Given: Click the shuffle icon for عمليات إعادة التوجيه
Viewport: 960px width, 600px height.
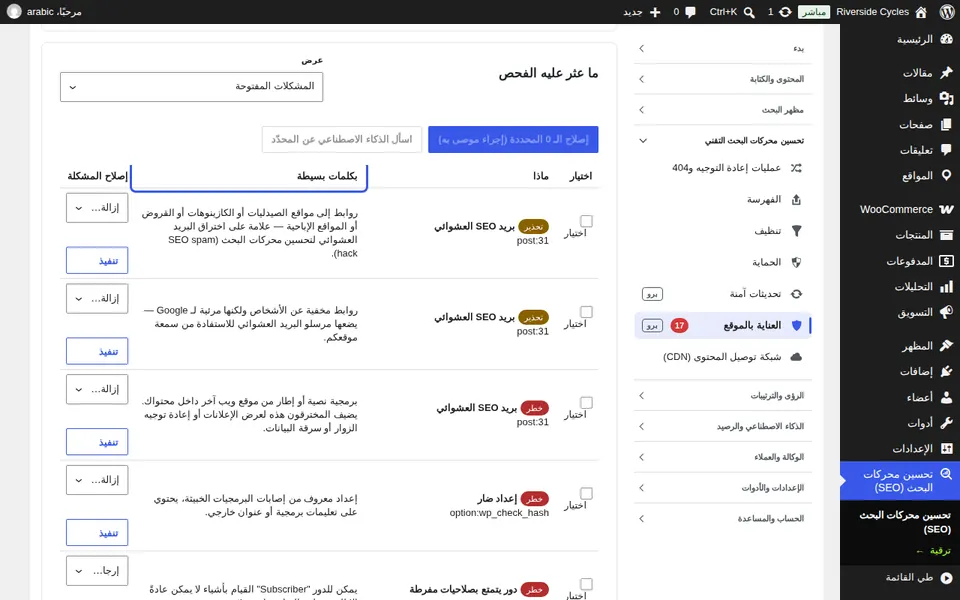Looking at the screenshot, I should (796, 168).
